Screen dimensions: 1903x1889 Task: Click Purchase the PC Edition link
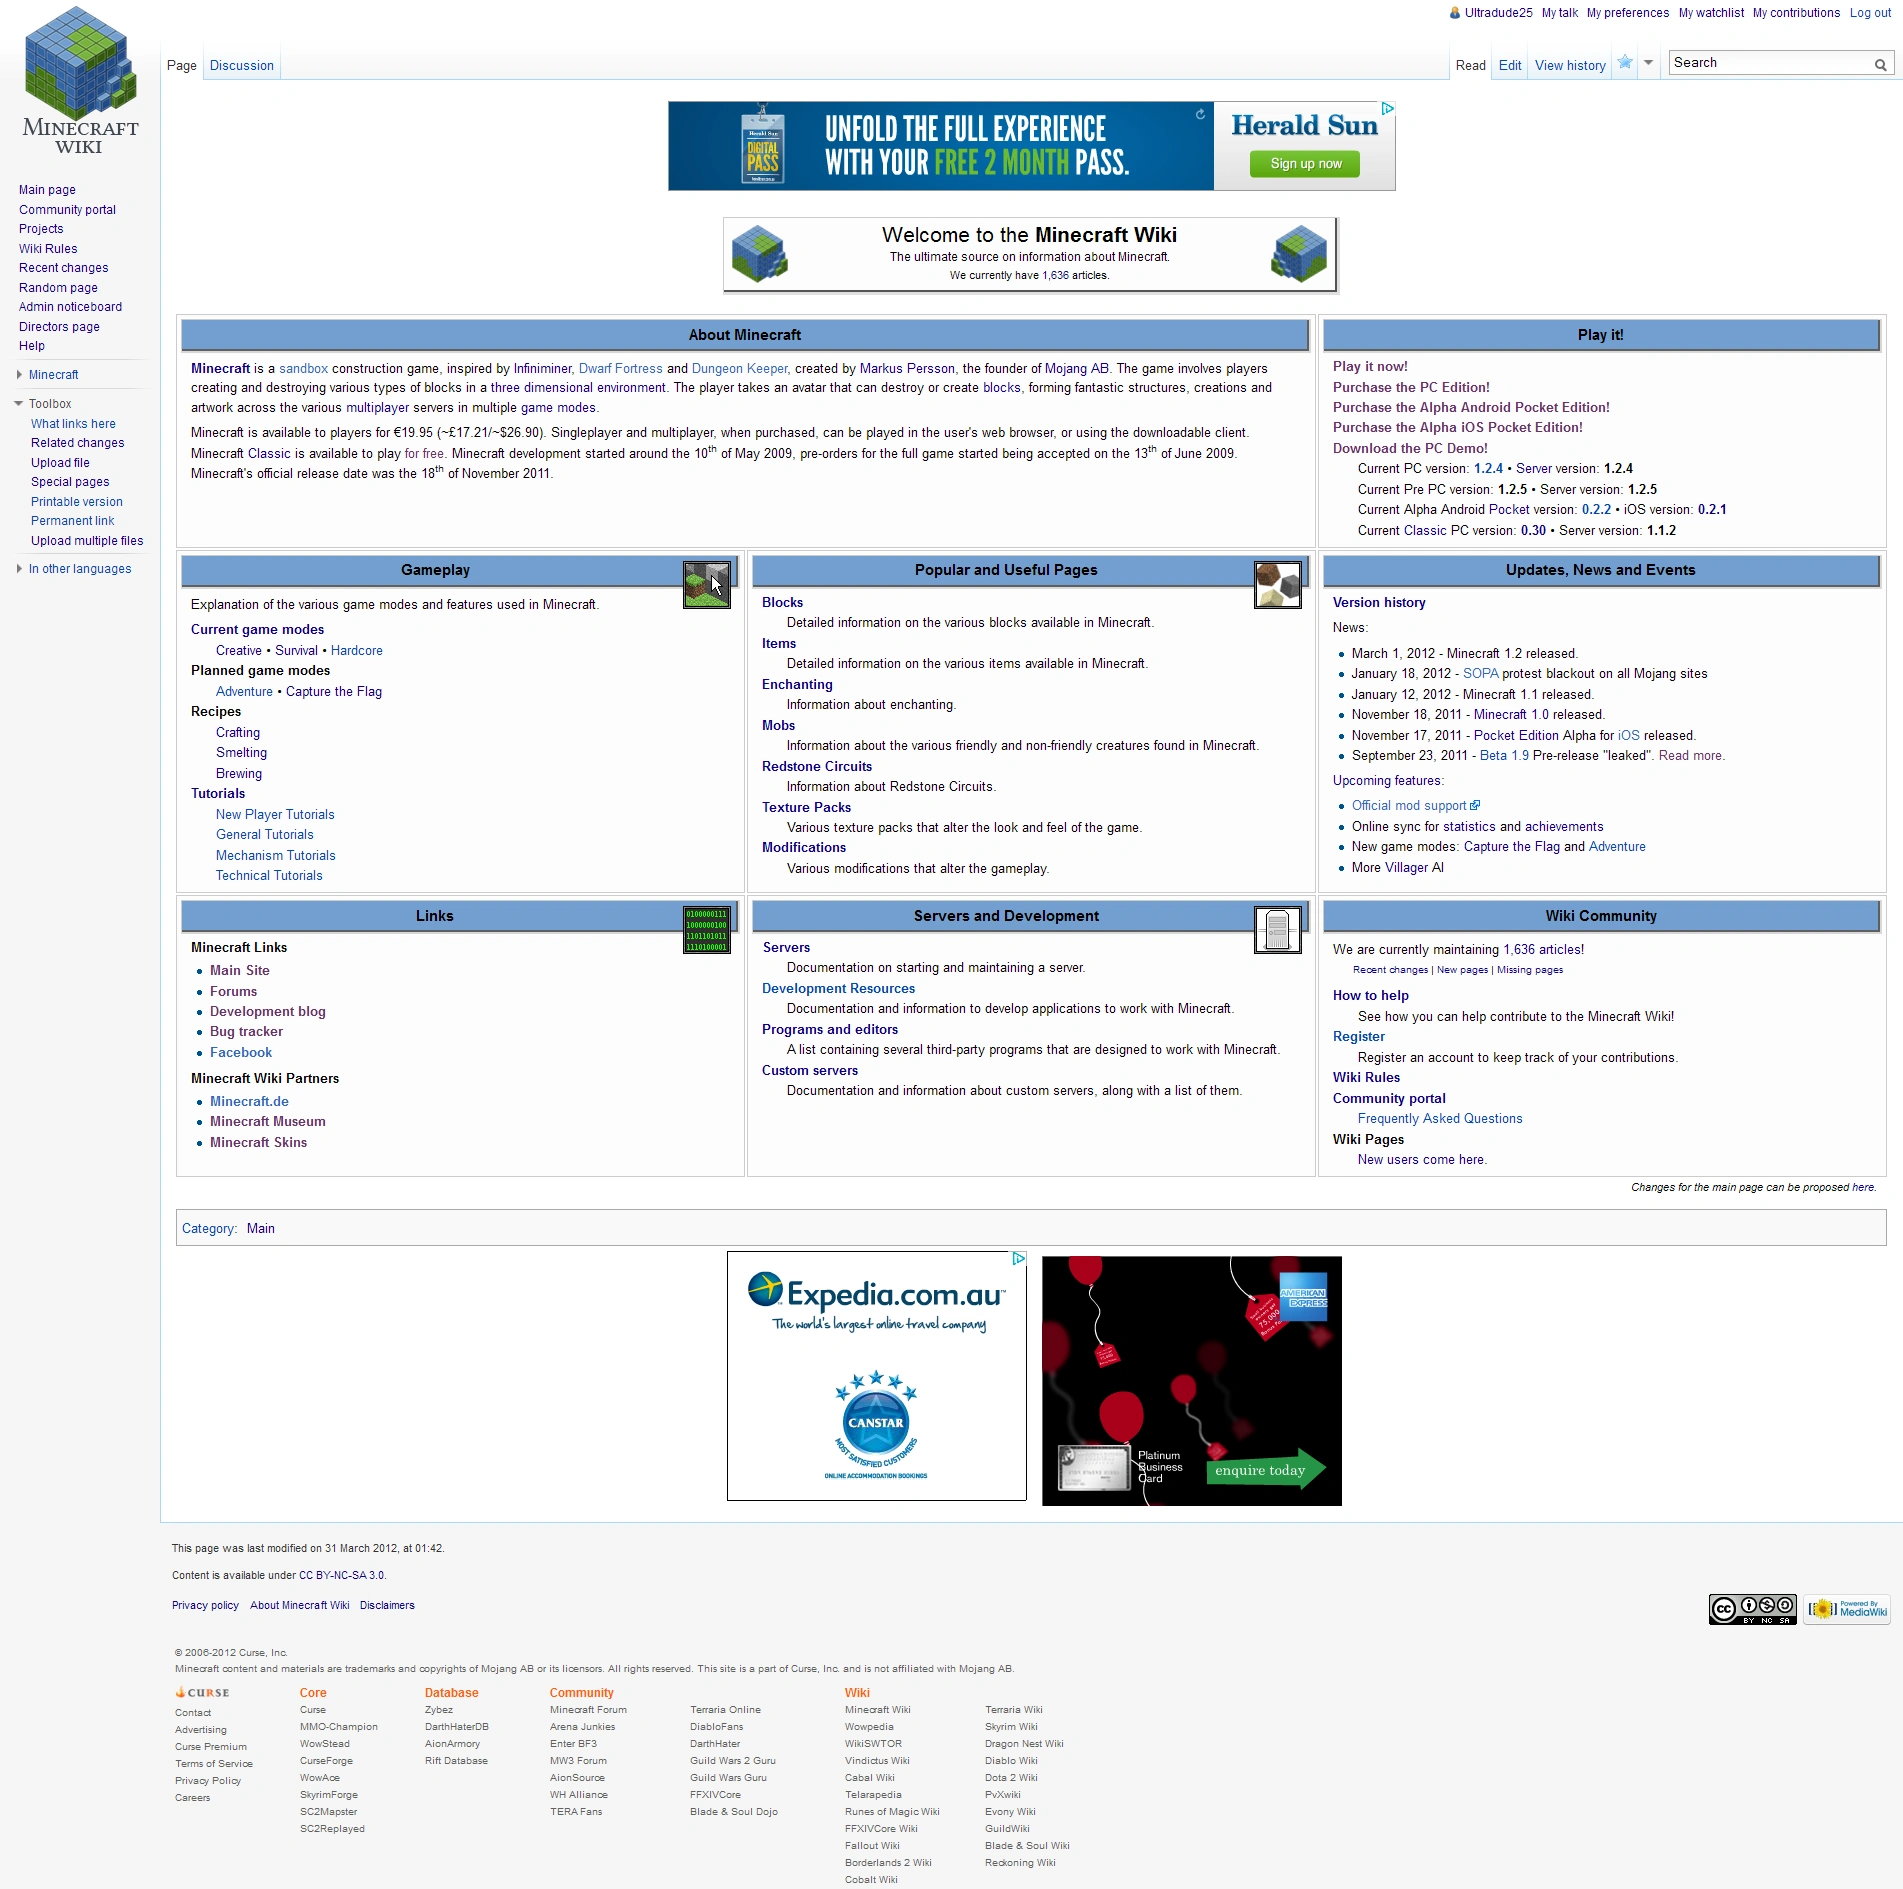pos(1411,388)
